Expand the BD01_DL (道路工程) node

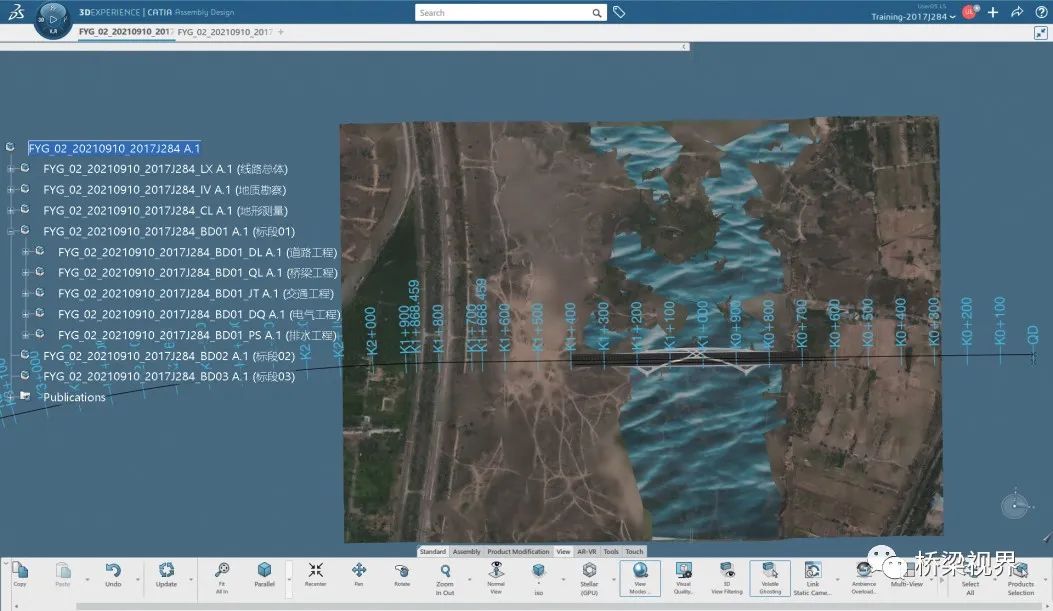click(x=26, y=252)
